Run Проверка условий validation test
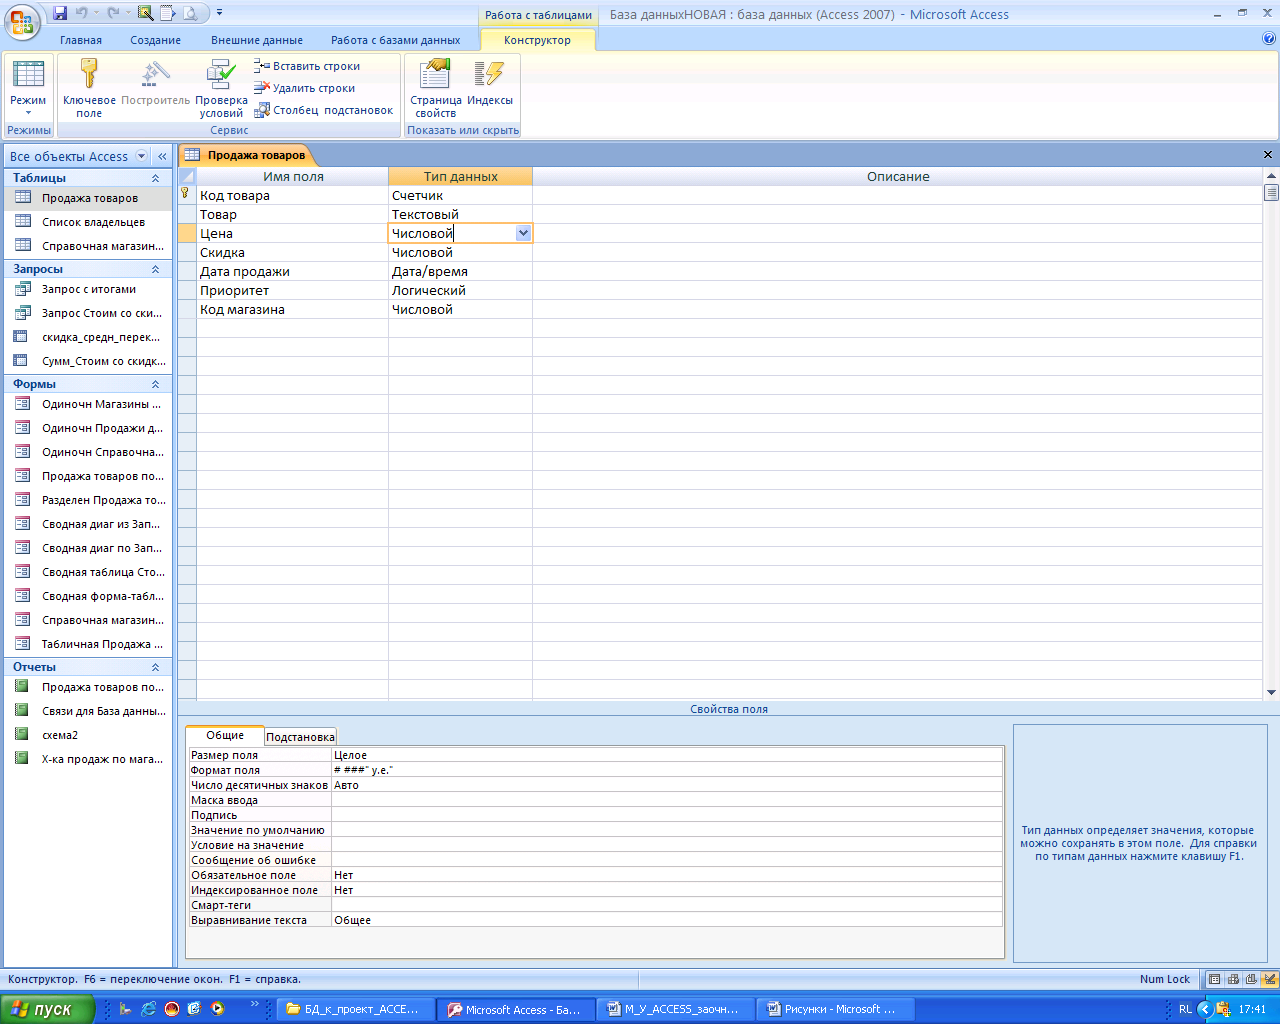Image resolution: width=1280 pixels, height=1024 pixels. (221, 88)
